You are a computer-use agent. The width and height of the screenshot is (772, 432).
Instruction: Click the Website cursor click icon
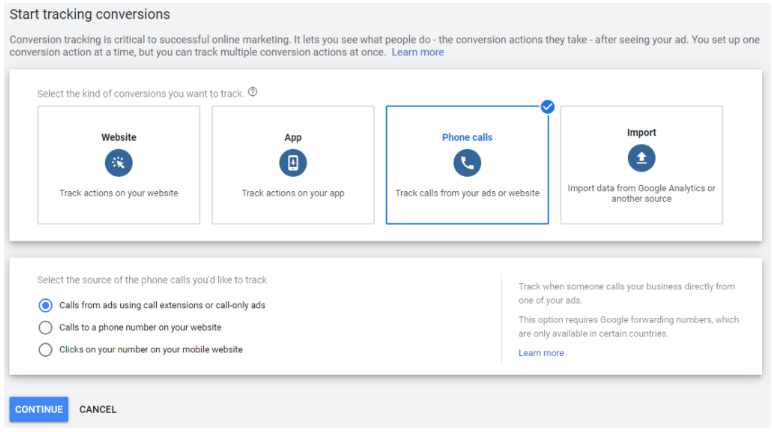[x=118, y=163]
